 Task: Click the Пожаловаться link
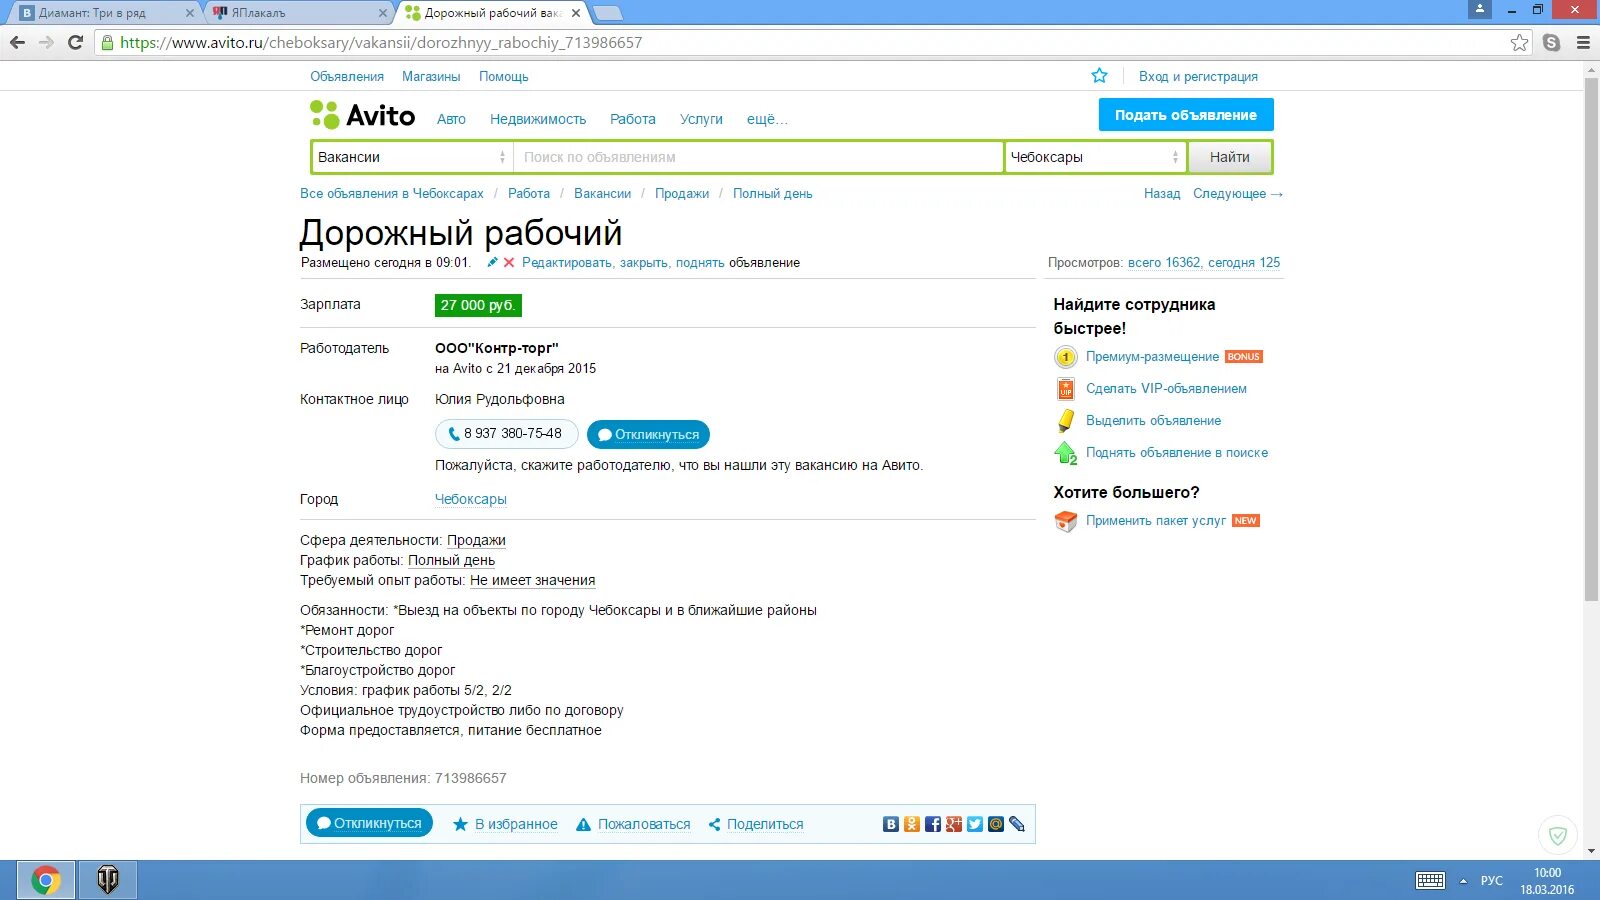(644, 824)
